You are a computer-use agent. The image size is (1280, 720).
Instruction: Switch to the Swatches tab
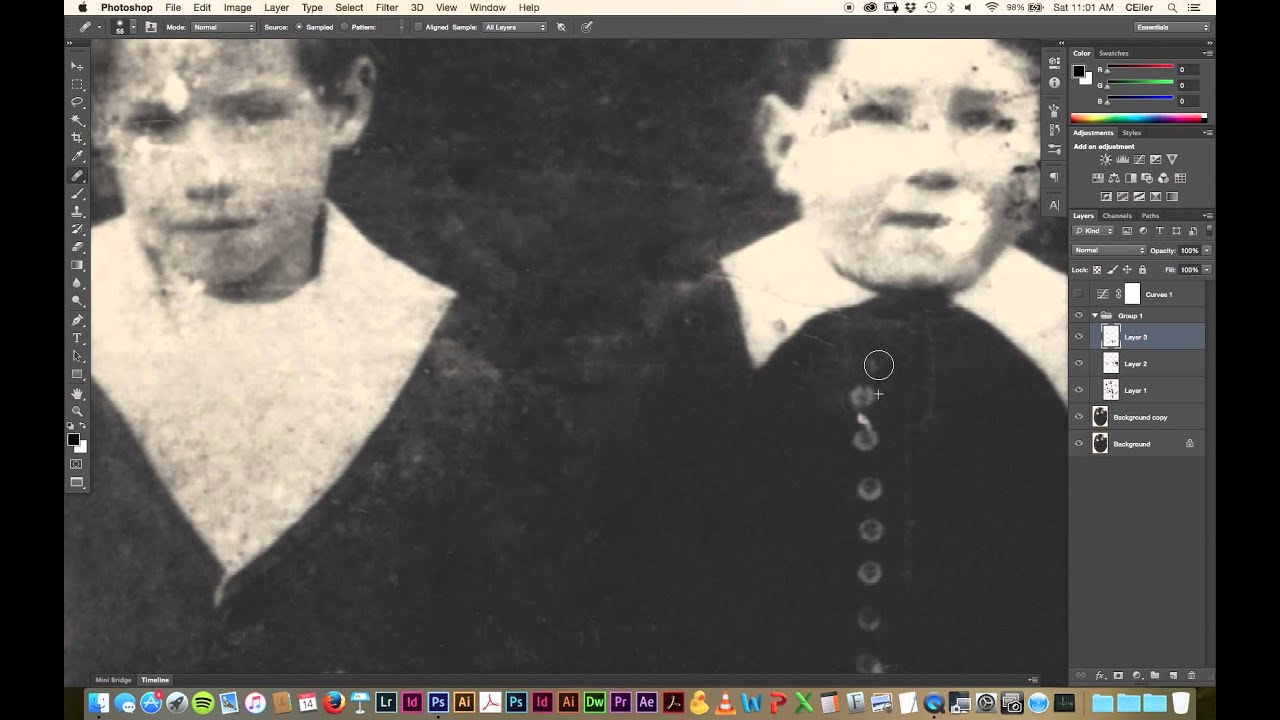[1113, 53]
